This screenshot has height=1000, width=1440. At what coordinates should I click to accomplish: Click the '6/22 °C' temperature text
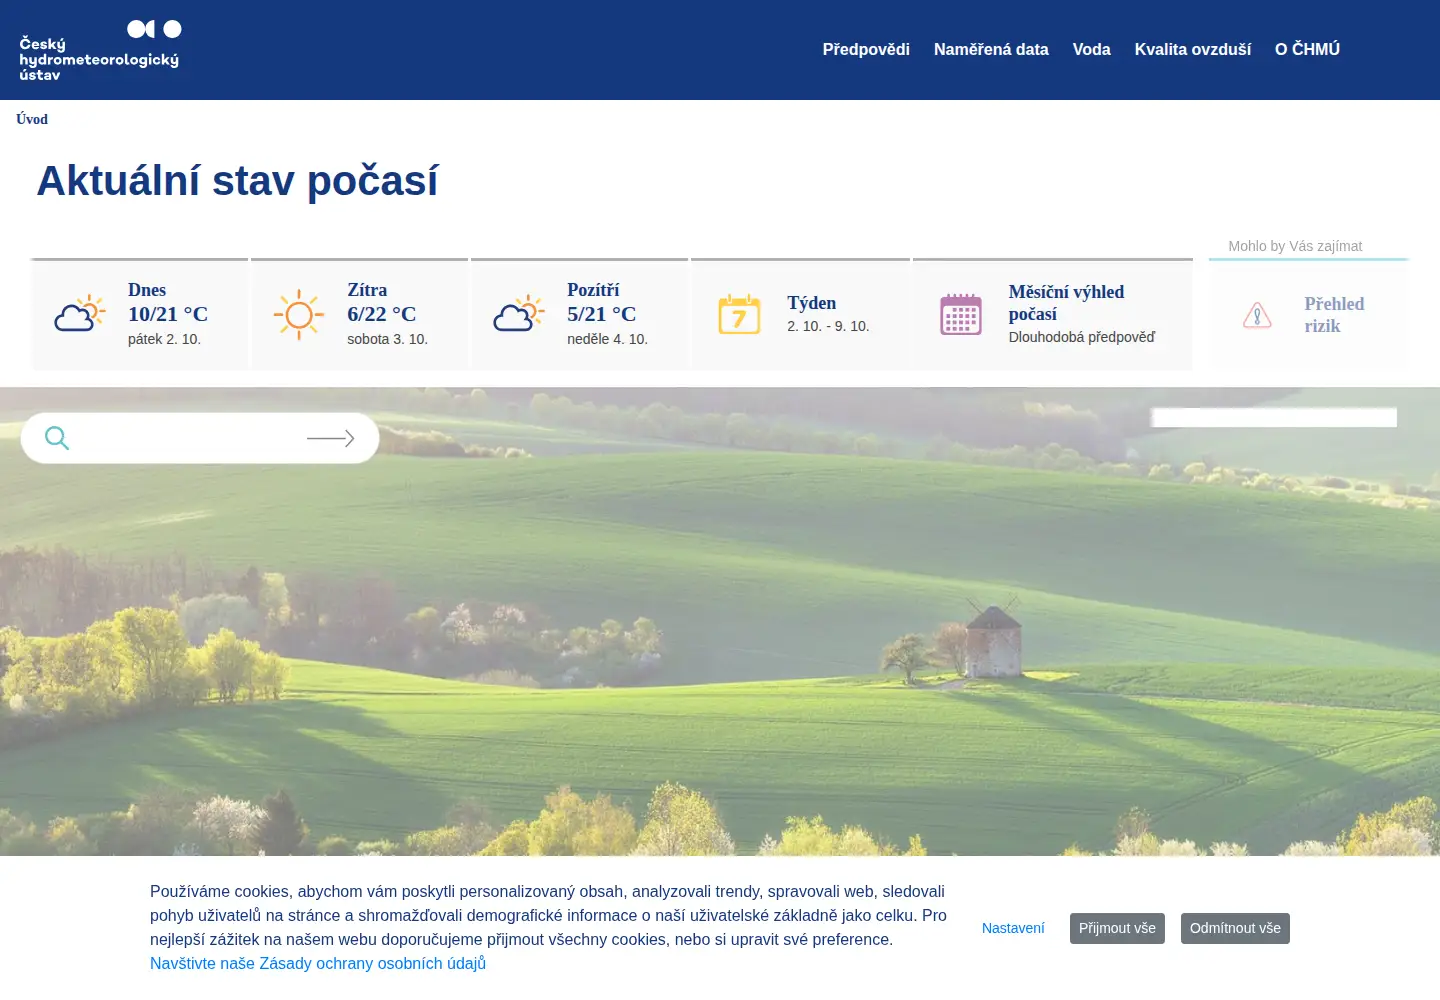381,314
